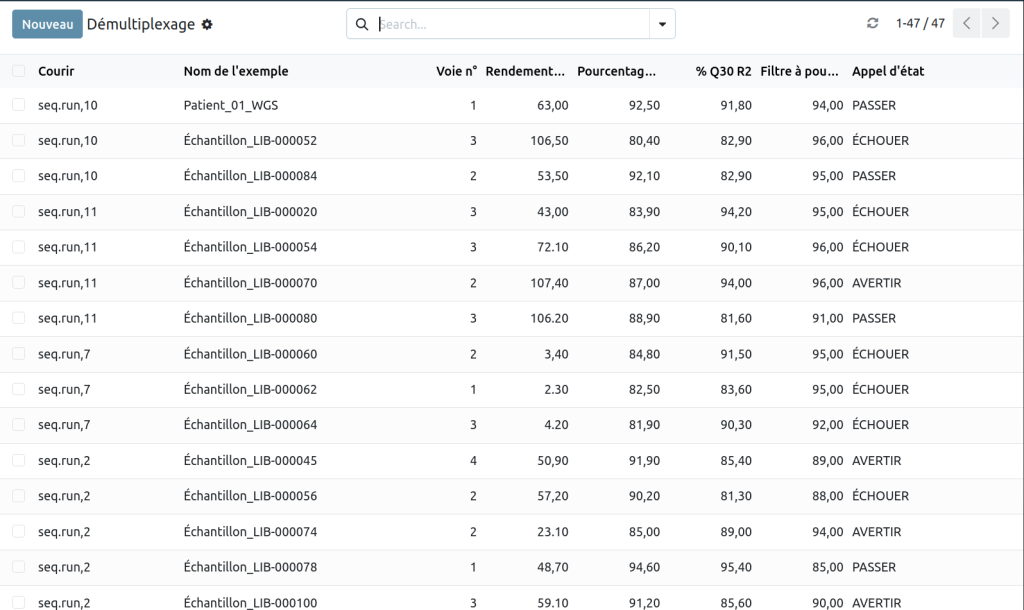The width and height of the screenshot is (1024, 610).
Task: Toggle the select-all header checkbox
Action: (19, 71)
